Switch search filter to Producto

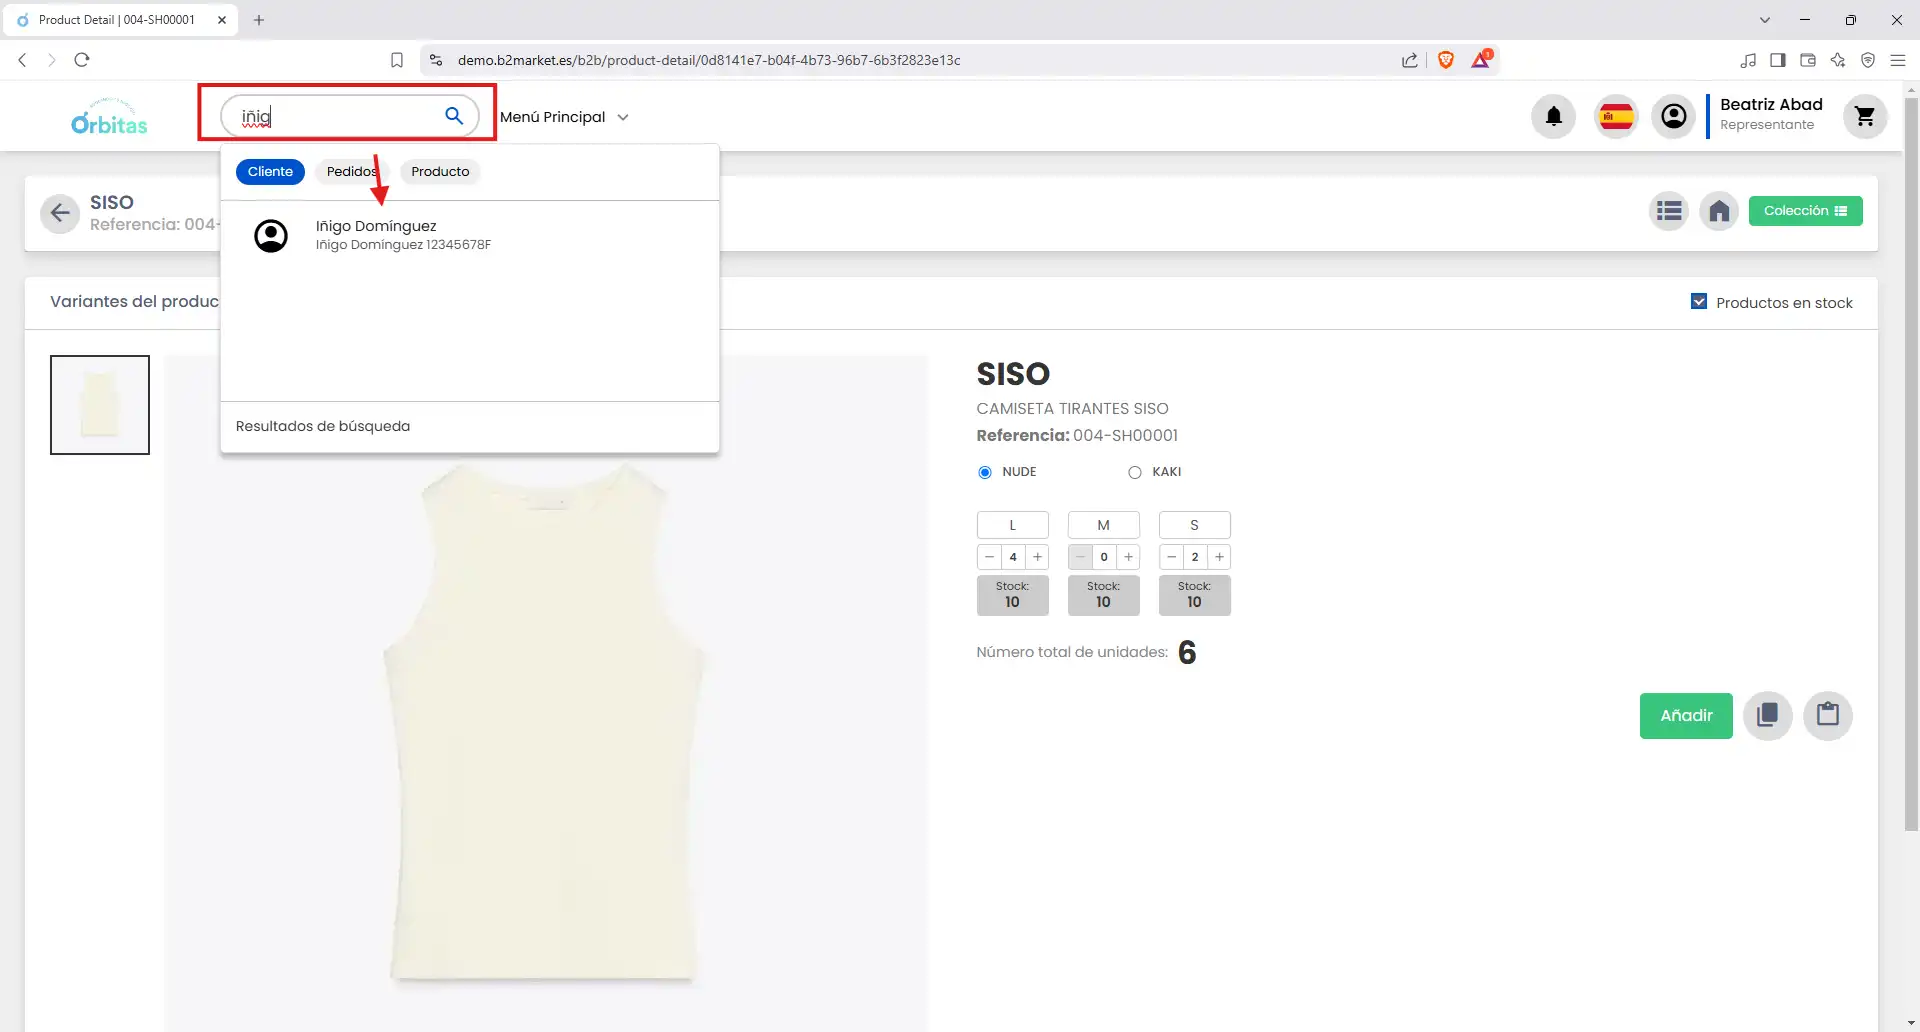[x=439, y=171]
